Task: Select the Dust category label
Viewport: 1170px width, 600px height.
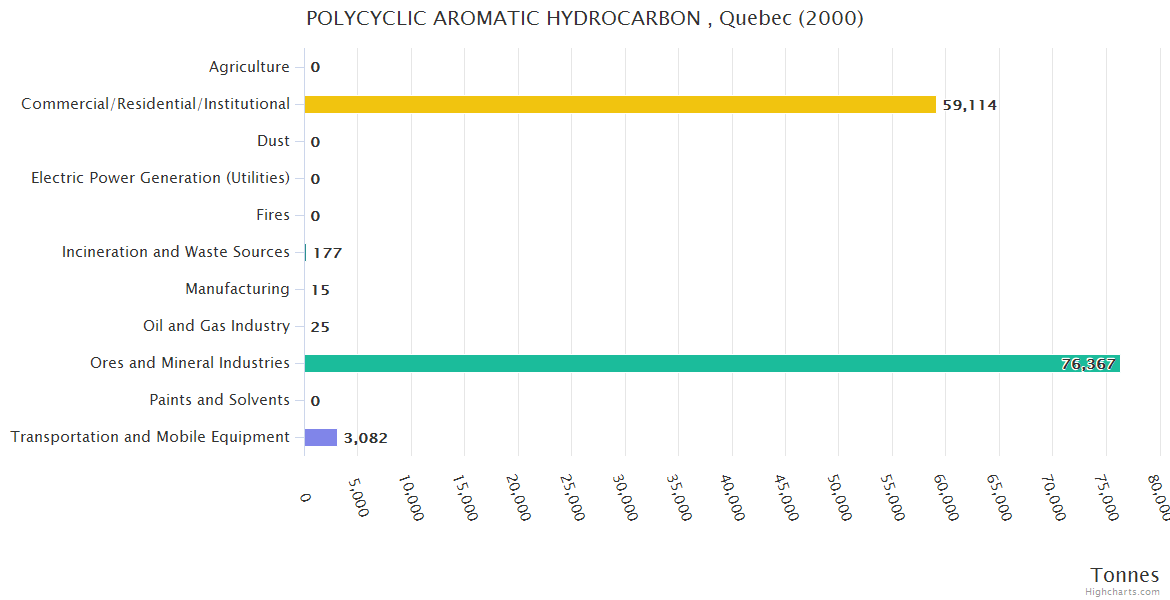Action: click(x=273, y=141)
